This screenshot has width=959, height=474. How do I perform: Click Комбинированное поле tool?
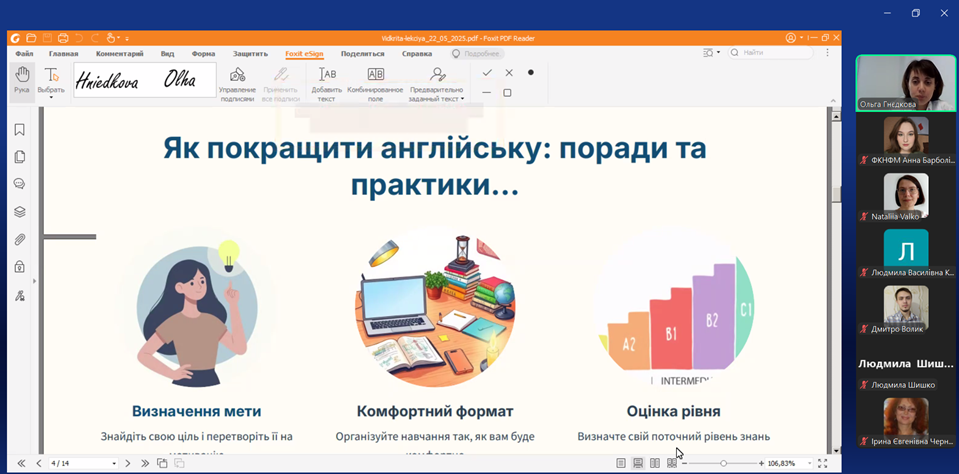375,84
